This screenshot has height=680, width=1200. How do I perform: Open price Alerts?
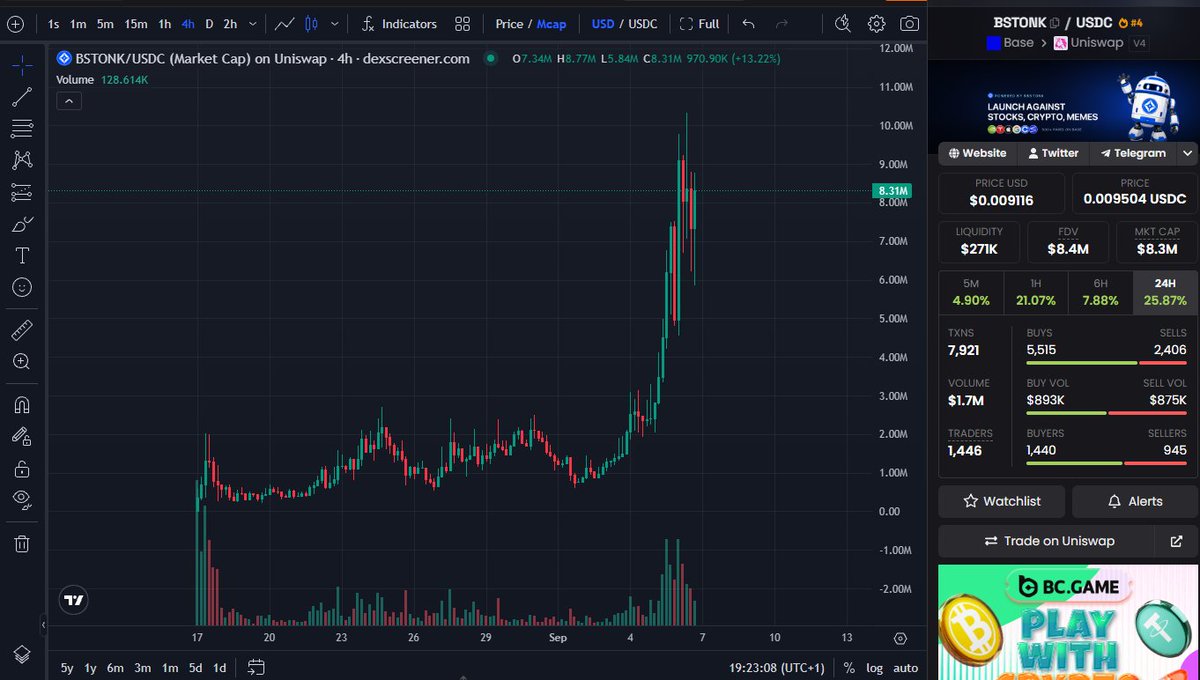(1135, 501)
